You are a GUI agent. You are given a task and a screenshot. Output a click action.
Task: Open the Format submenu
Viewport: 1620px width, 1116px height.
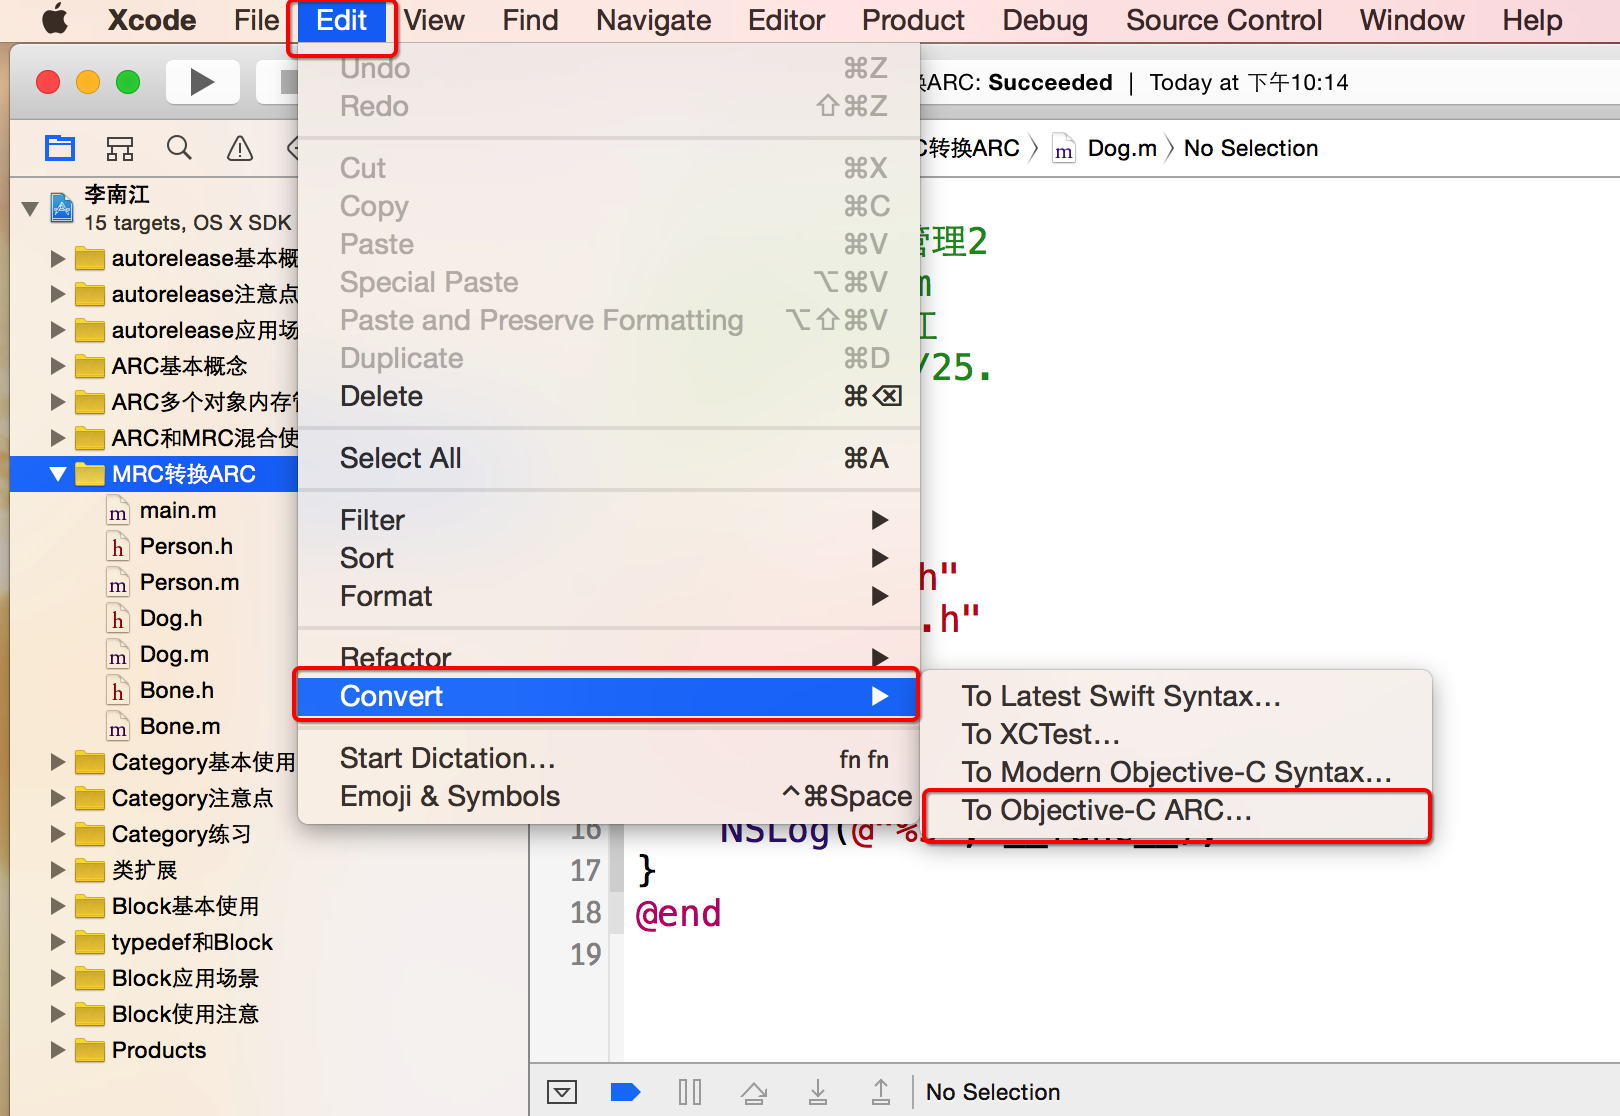(609, 596)
